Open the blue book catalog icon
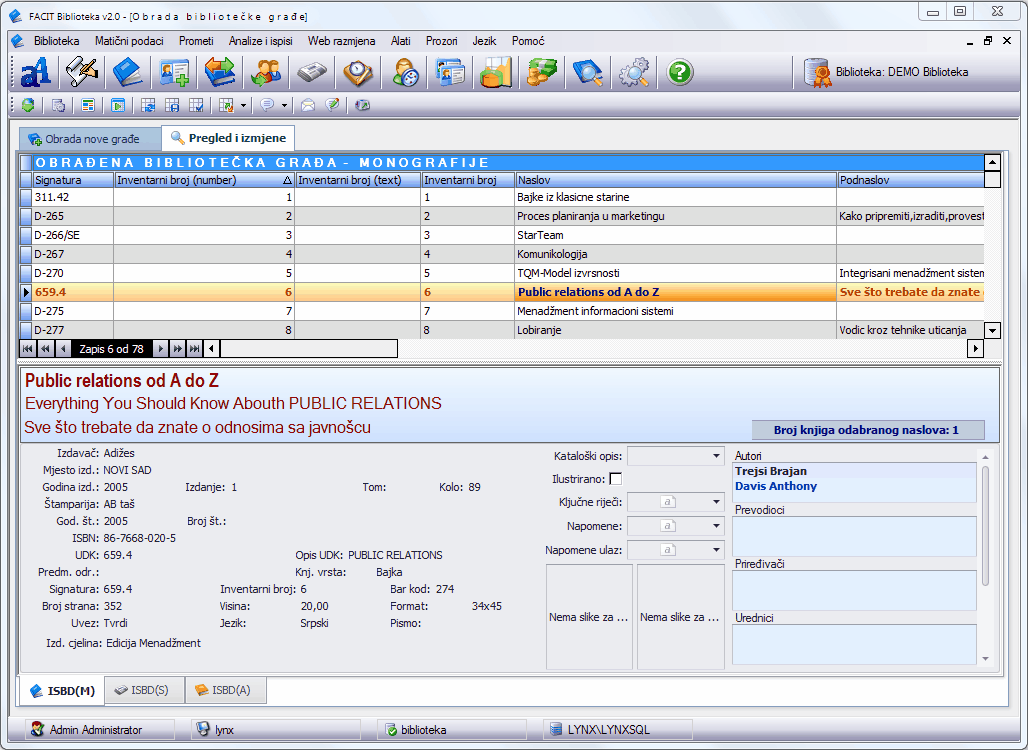Screen dimensions: 1028x750 [128, 72]
